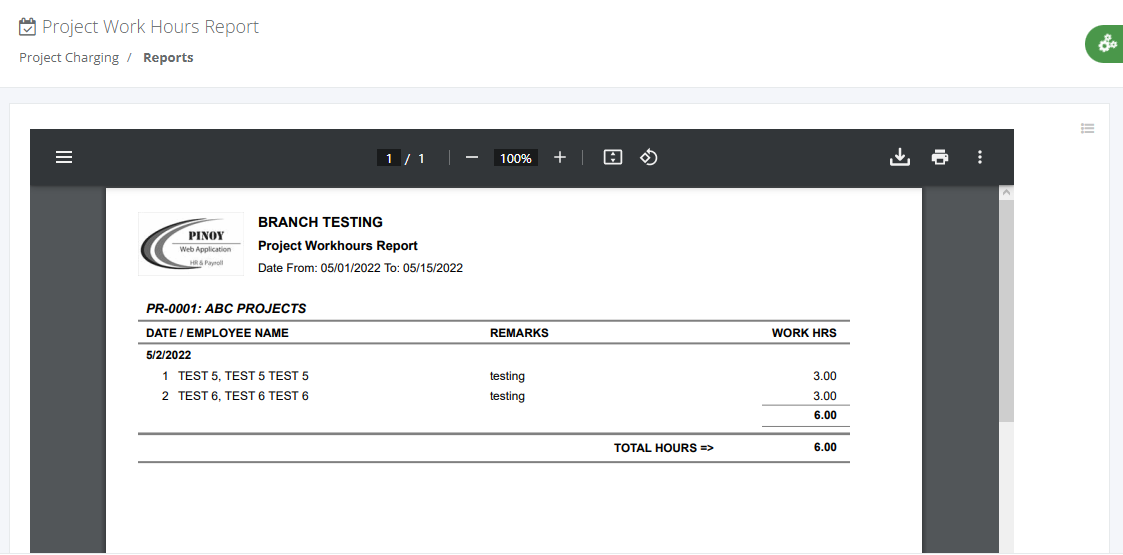
Task: Open the list icon above the PDF panel
Action: click(x=1088, y=128)
